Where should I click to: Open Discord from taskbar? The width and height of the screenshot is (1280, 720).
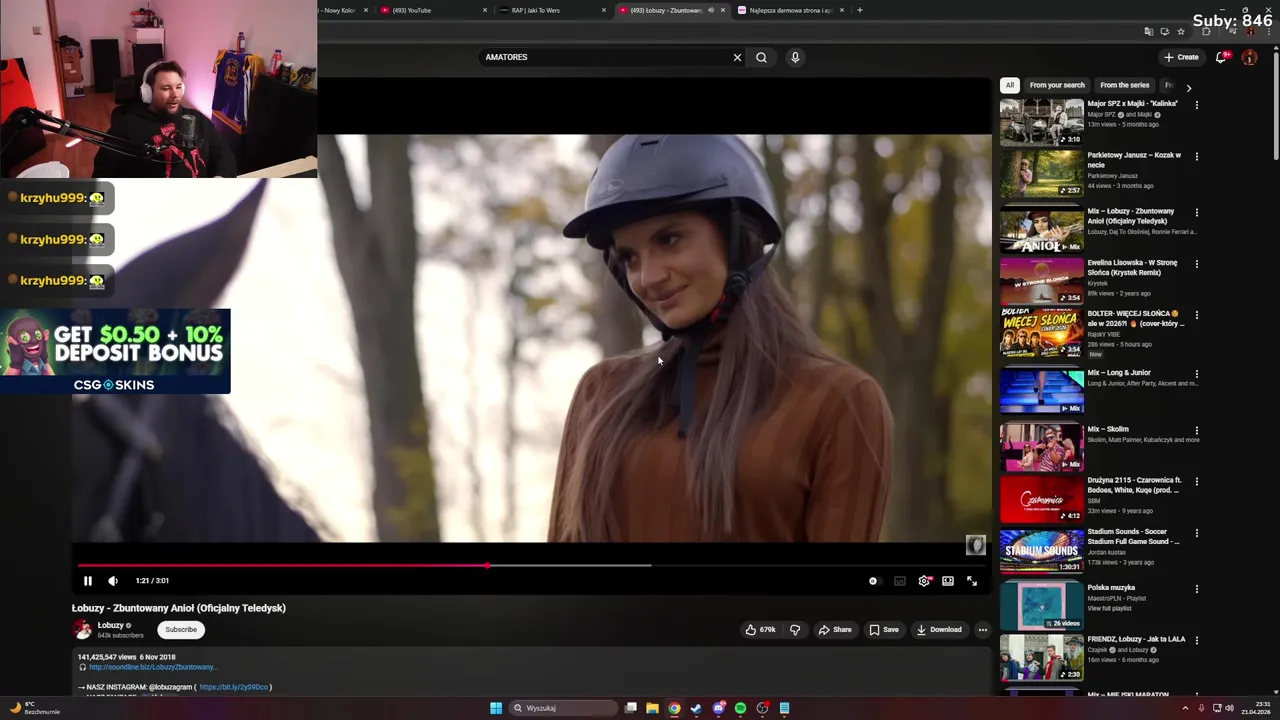pyautogui.click(x=718, y=708)
